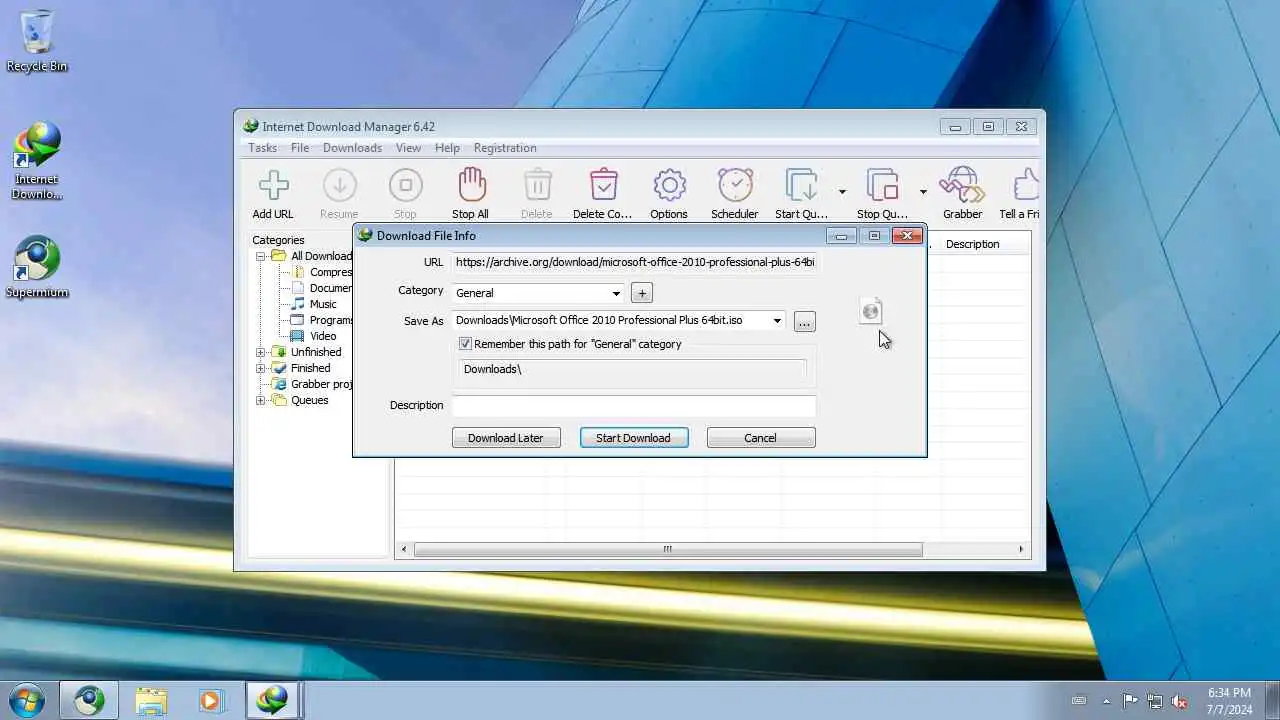Open the Downloads menu
This screenshot has width=1280, height=720.
[x=352, y=148]
